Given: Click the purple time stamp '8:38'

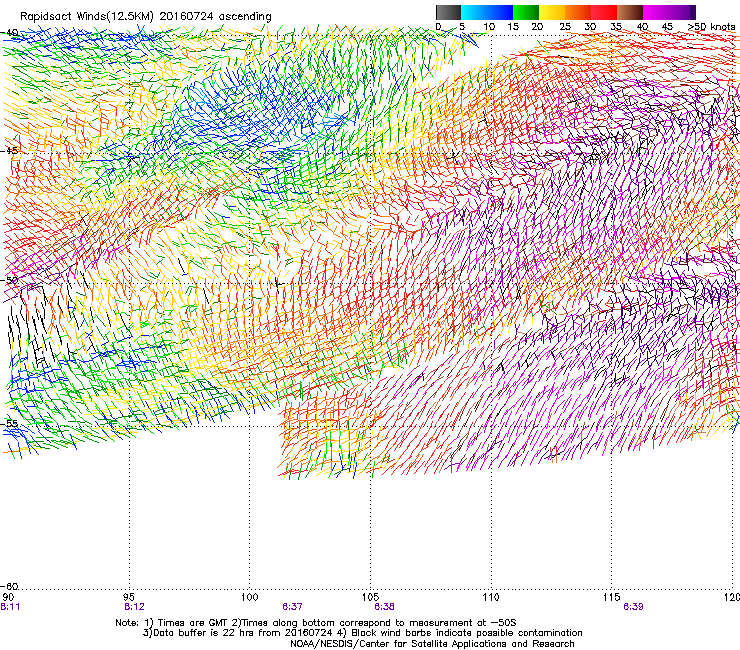Looking at the screenshot, I should (x=384, y=607).
